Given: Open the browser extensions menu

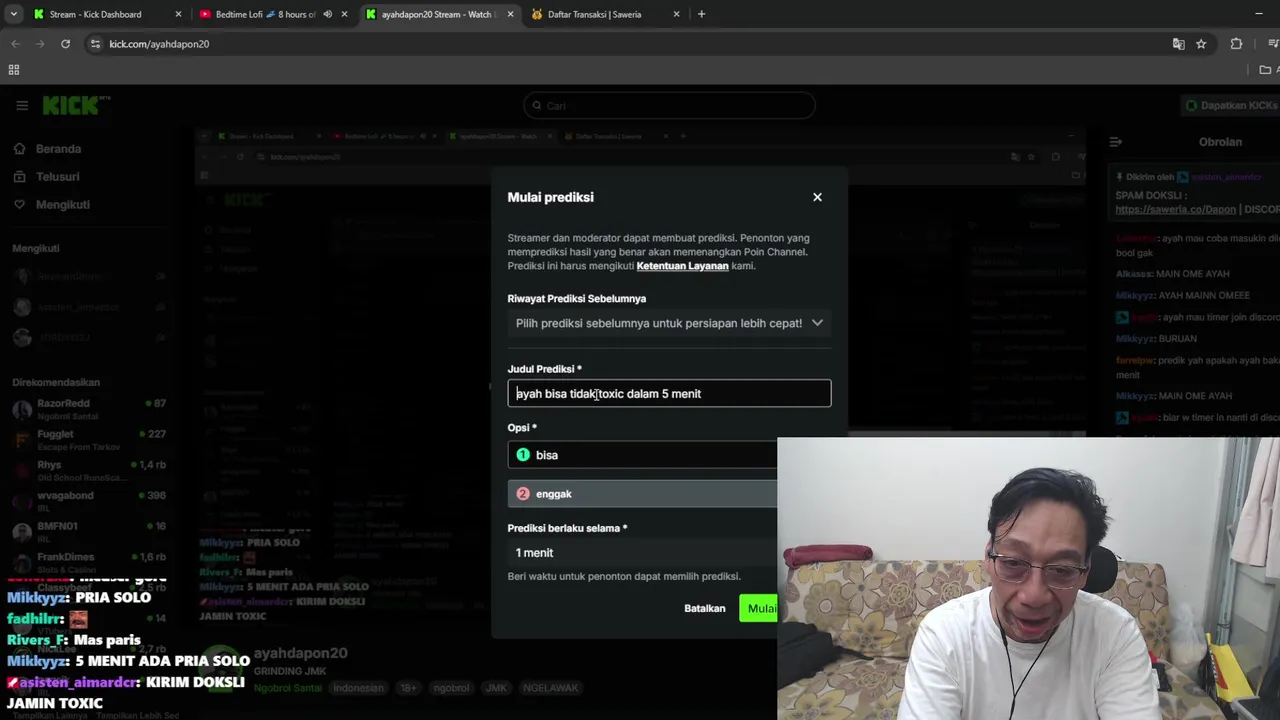Looking at the screenshot, I should click(1236, 44).
